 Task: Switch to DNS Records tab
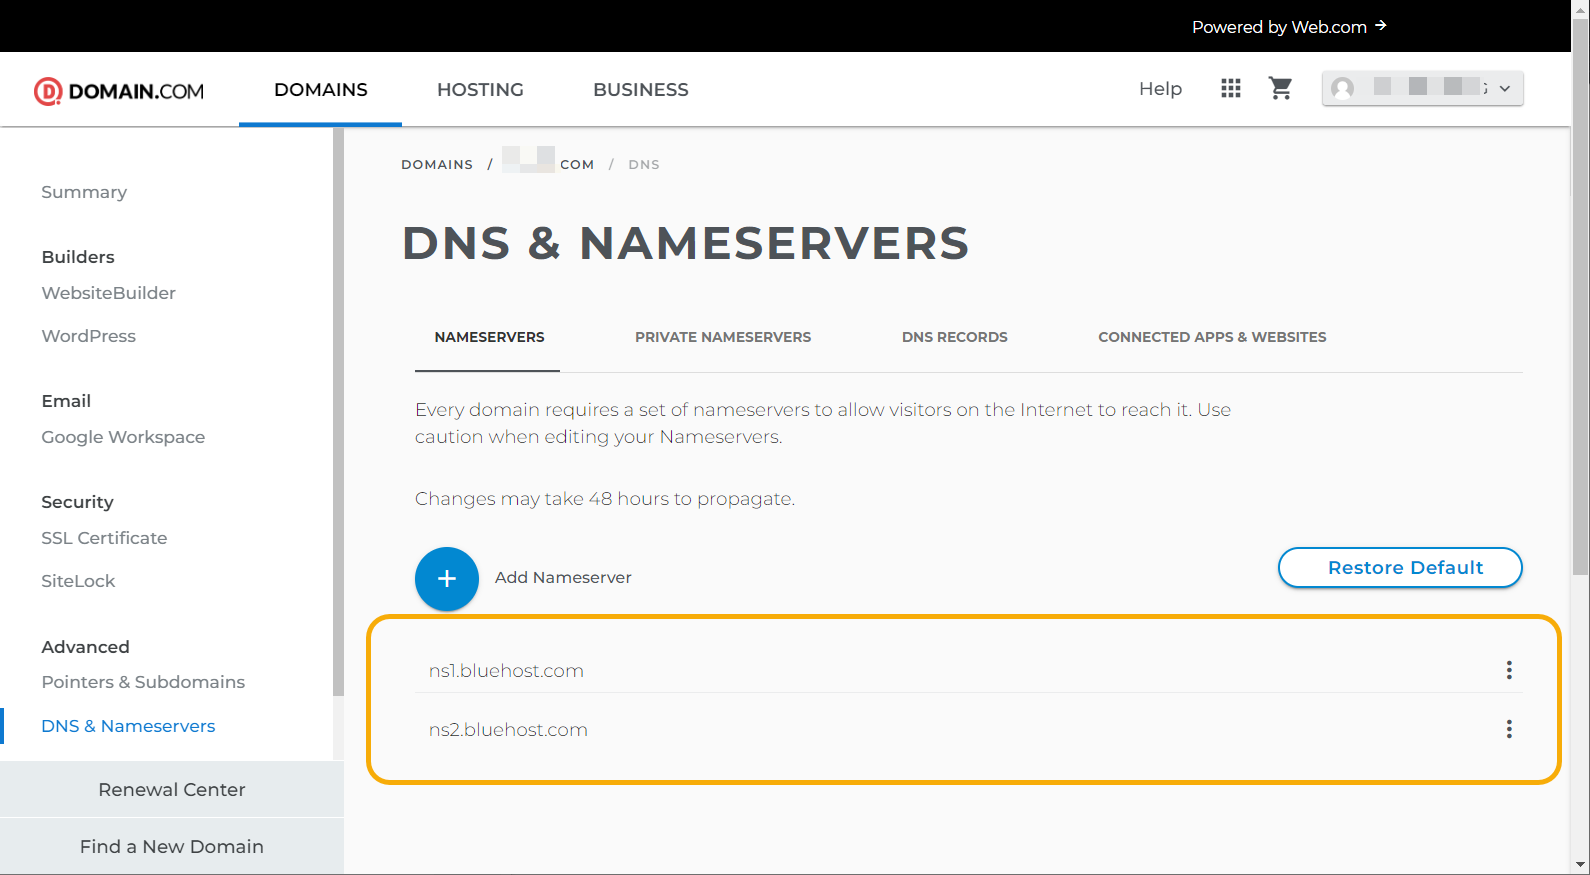point(955,337)
